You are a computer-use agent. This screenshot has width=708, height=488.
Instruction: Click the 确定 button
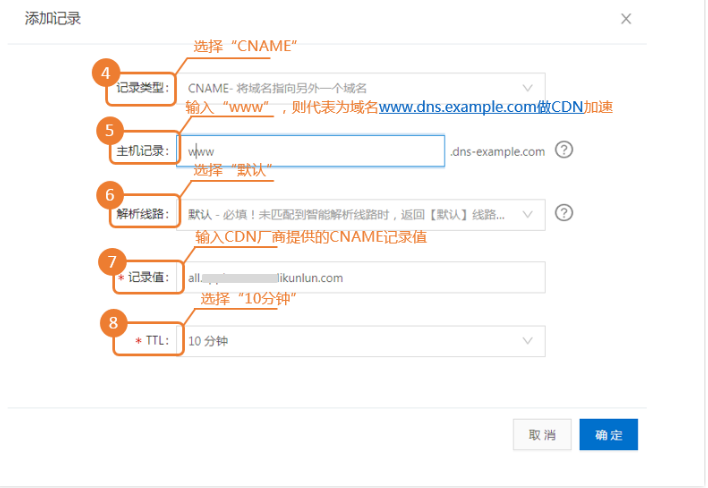pos(609,435)
